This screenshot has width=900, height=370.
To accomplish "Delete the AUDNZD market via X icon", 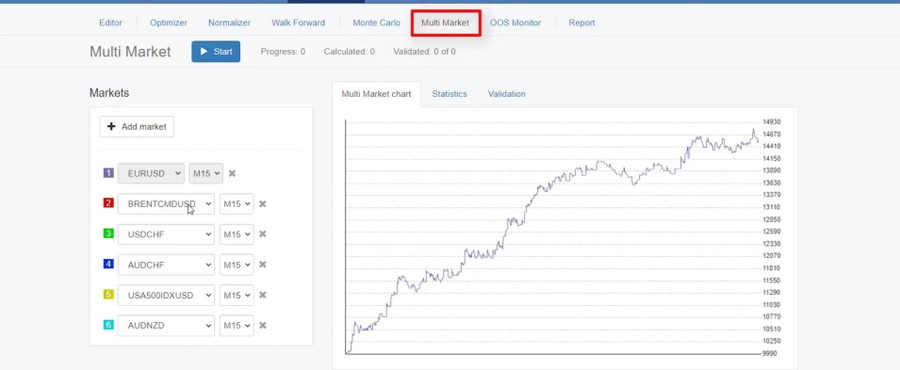I will 262,325.
